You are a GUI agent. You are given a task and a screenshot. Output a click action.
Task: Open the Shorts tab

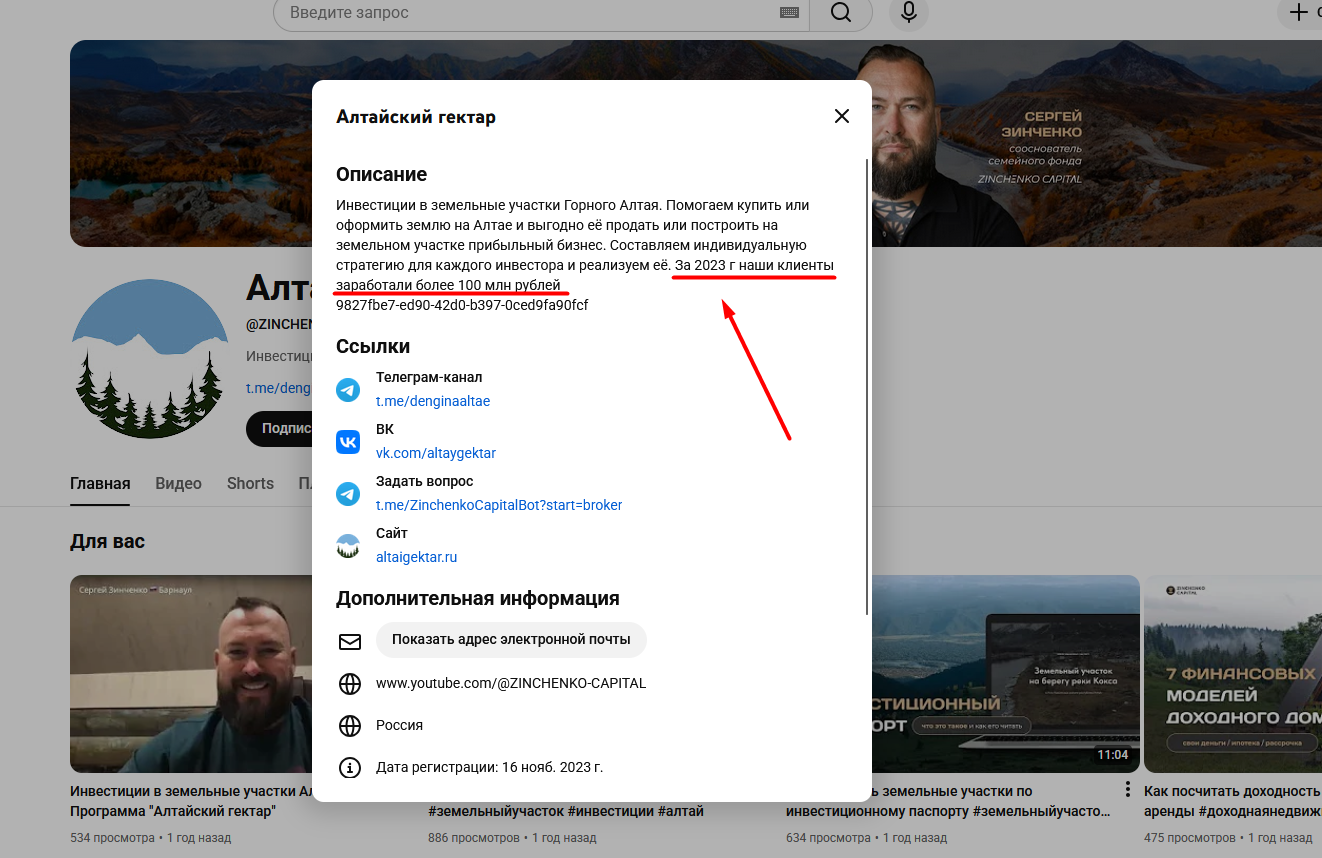tap(250, 484)
